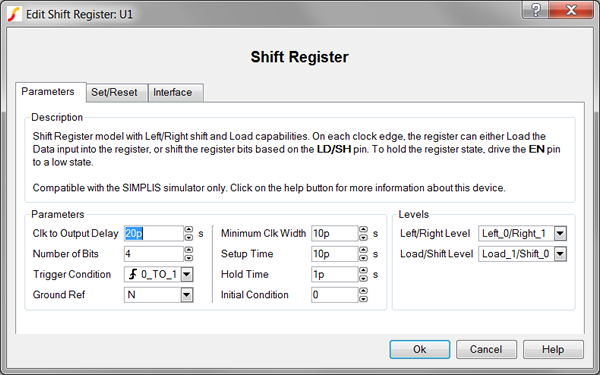This screenshot has width=600, height=375.
Task: Expand the Ground Ref dropdown
Action: pos(186,295)
